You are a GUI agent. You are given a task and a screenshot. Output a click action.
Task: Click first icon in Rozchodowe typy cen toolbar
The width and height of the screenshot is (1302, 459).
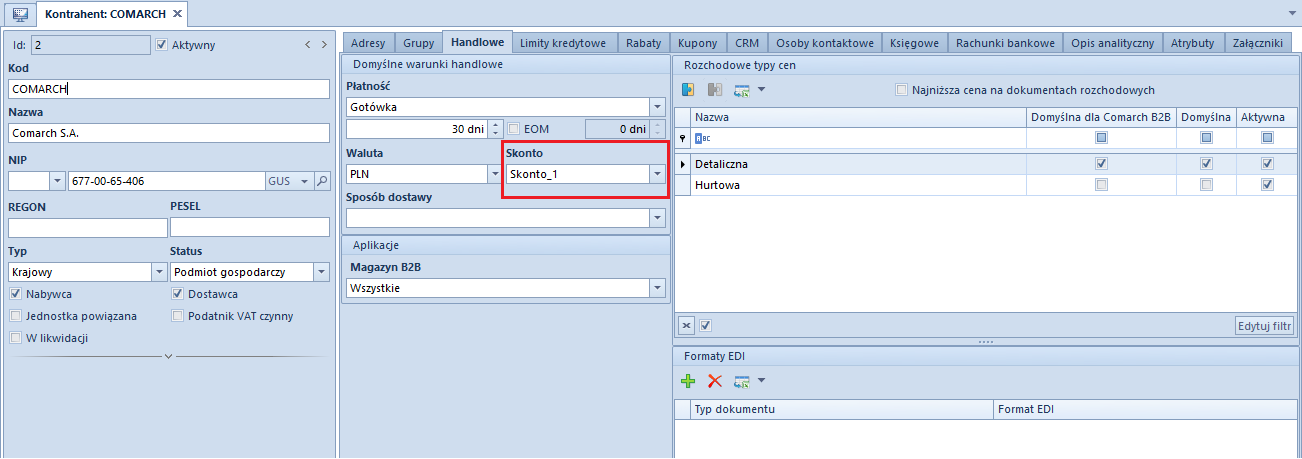tap(688, 90)
